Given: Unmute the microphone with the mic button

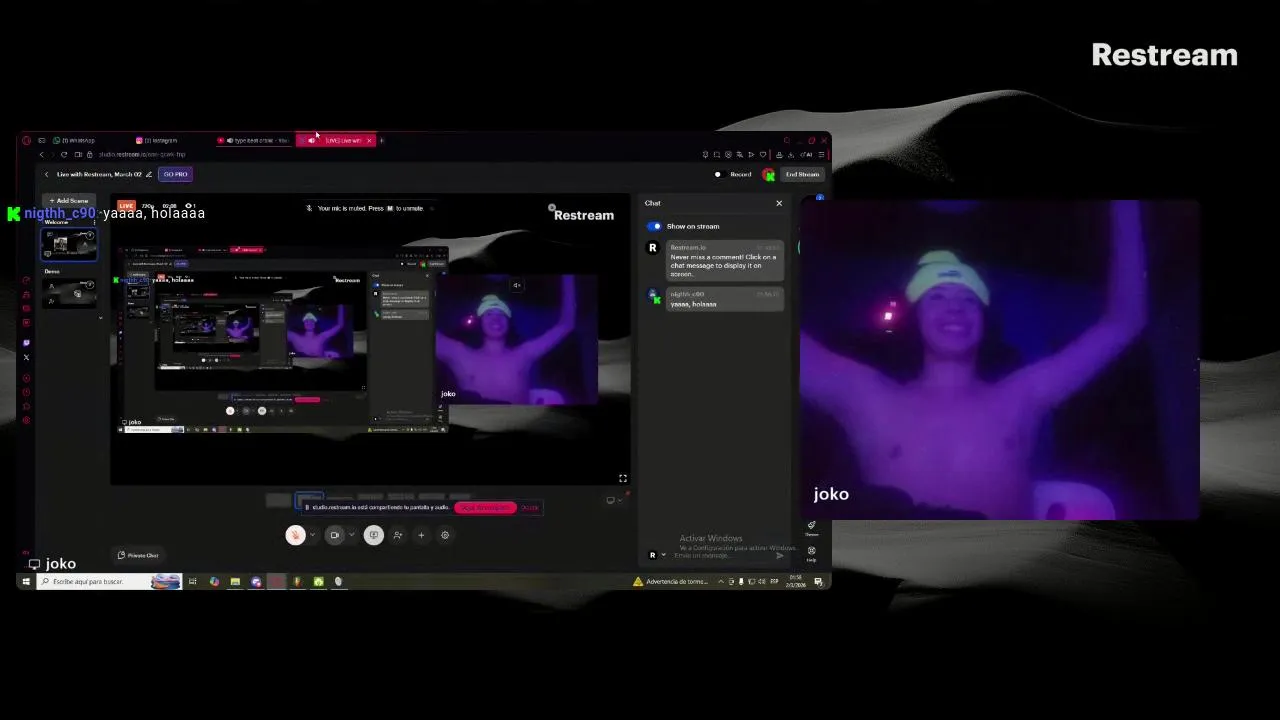Looking at the screenshot, I should pyautogui.click(x=295, y=535).
